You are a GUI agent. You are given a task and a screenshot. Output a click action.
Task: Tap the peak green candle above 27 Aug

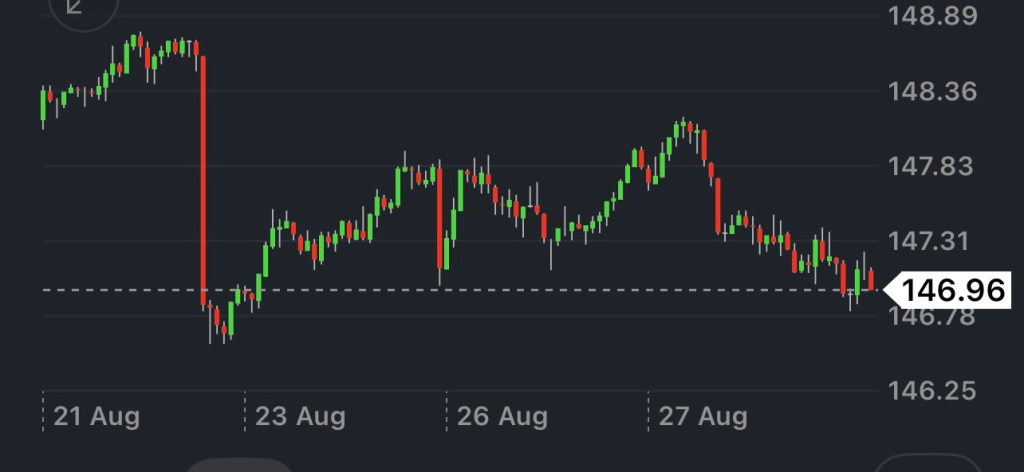tap(682, 130)
